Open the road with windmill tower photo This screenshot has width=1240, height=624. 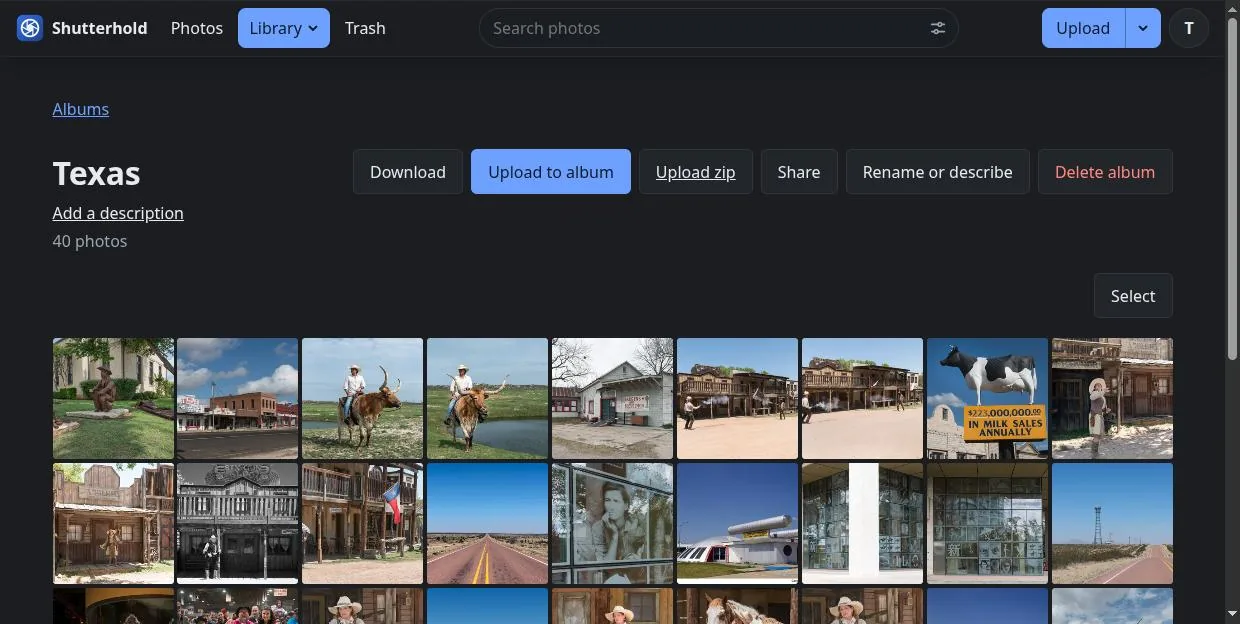(1113, 523)
